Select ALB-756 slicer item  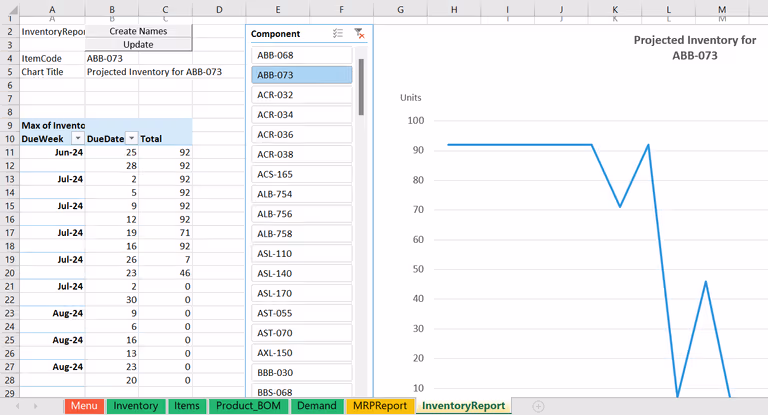point(302,214)
